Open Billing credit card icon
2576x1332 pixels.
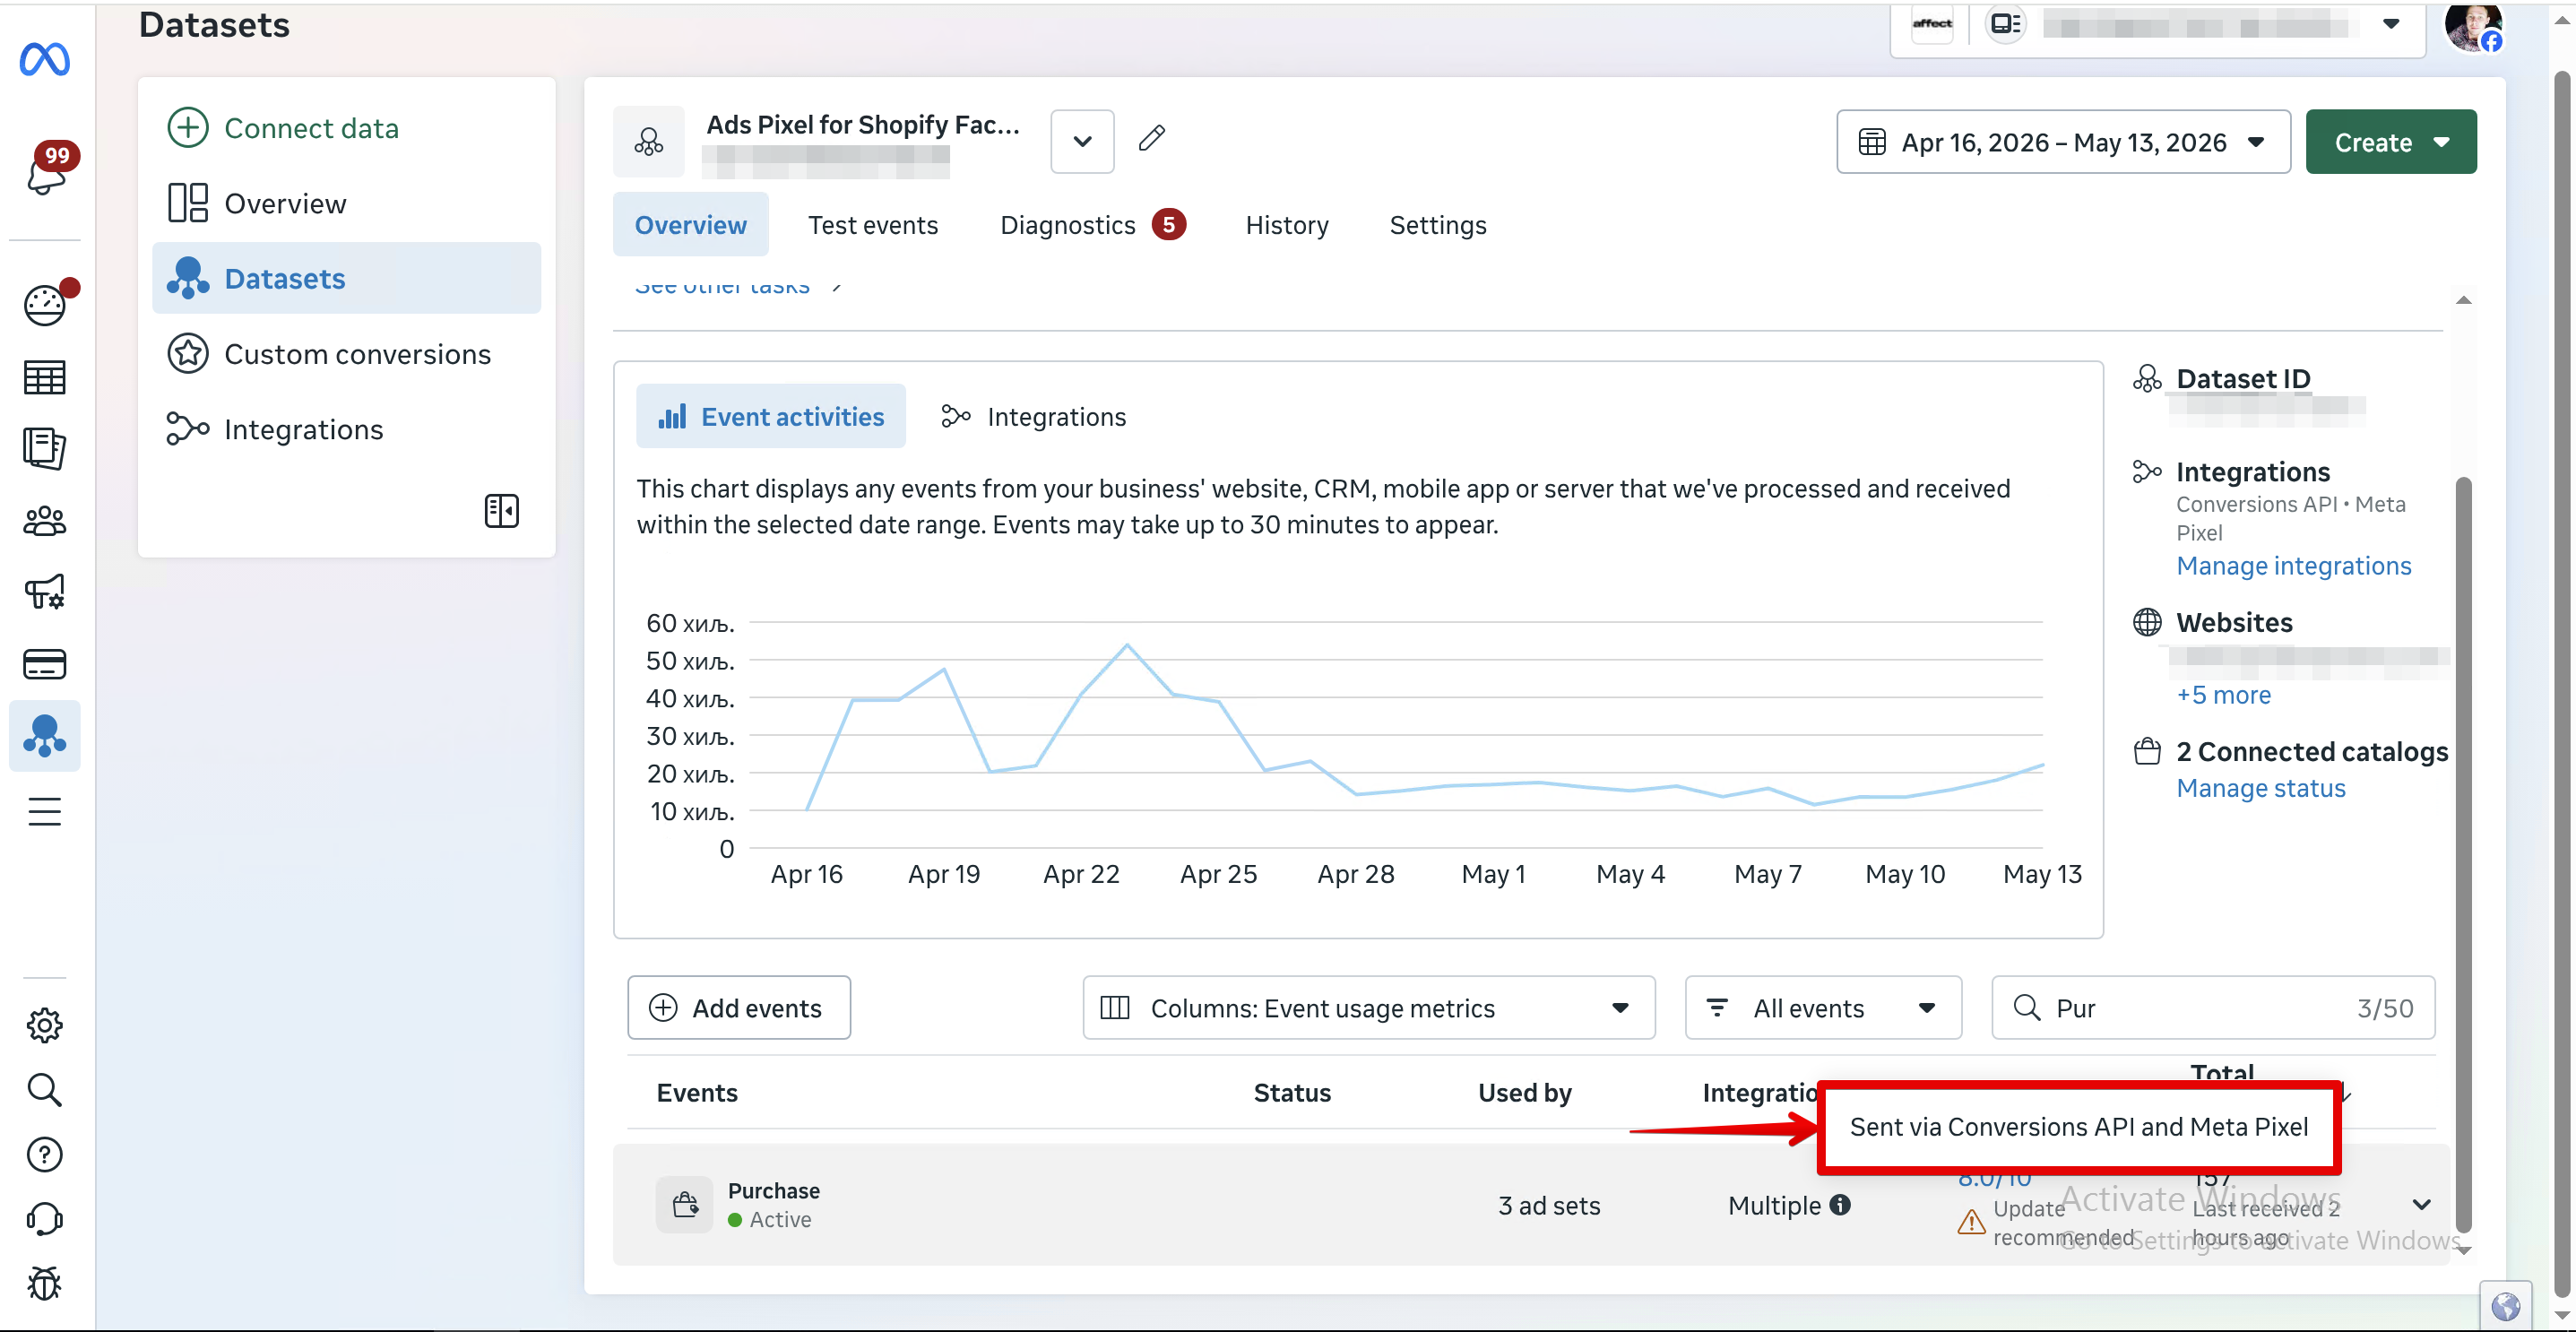pyautogui.click(x=45, y=664)
